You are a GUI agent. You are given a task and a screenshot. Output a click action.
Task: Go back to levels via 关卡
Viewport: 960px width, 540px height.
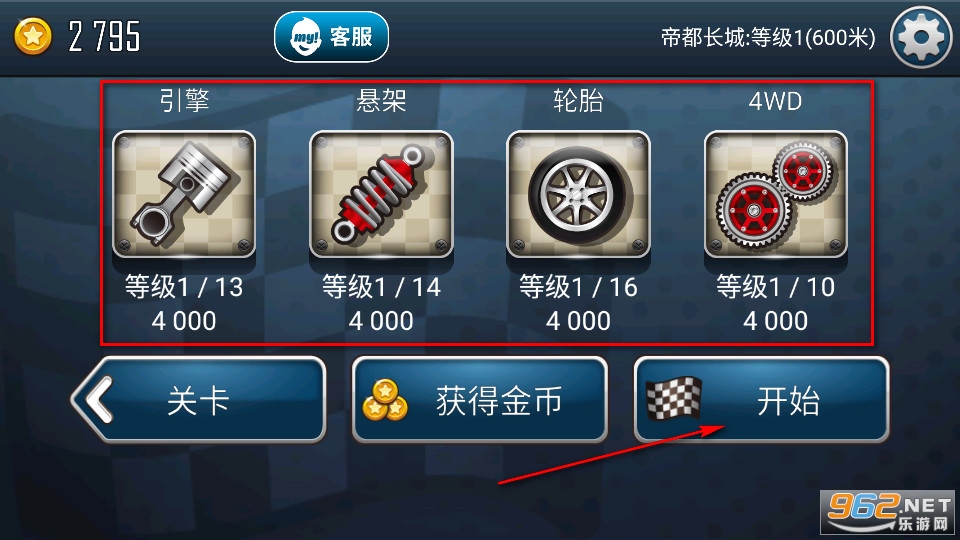[x=198, y=399]
